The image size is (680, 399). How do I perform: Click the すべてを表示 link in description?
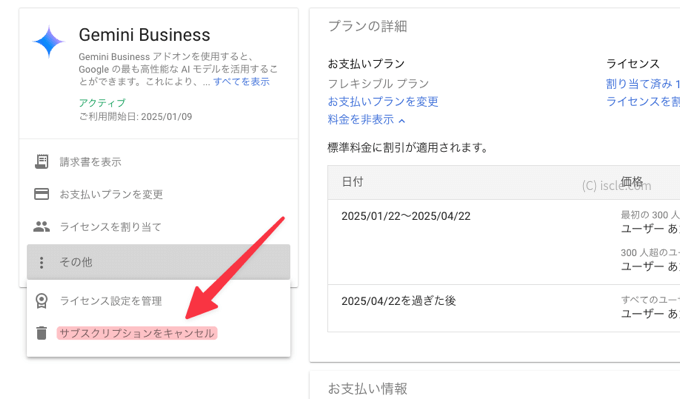pos(241,82)
